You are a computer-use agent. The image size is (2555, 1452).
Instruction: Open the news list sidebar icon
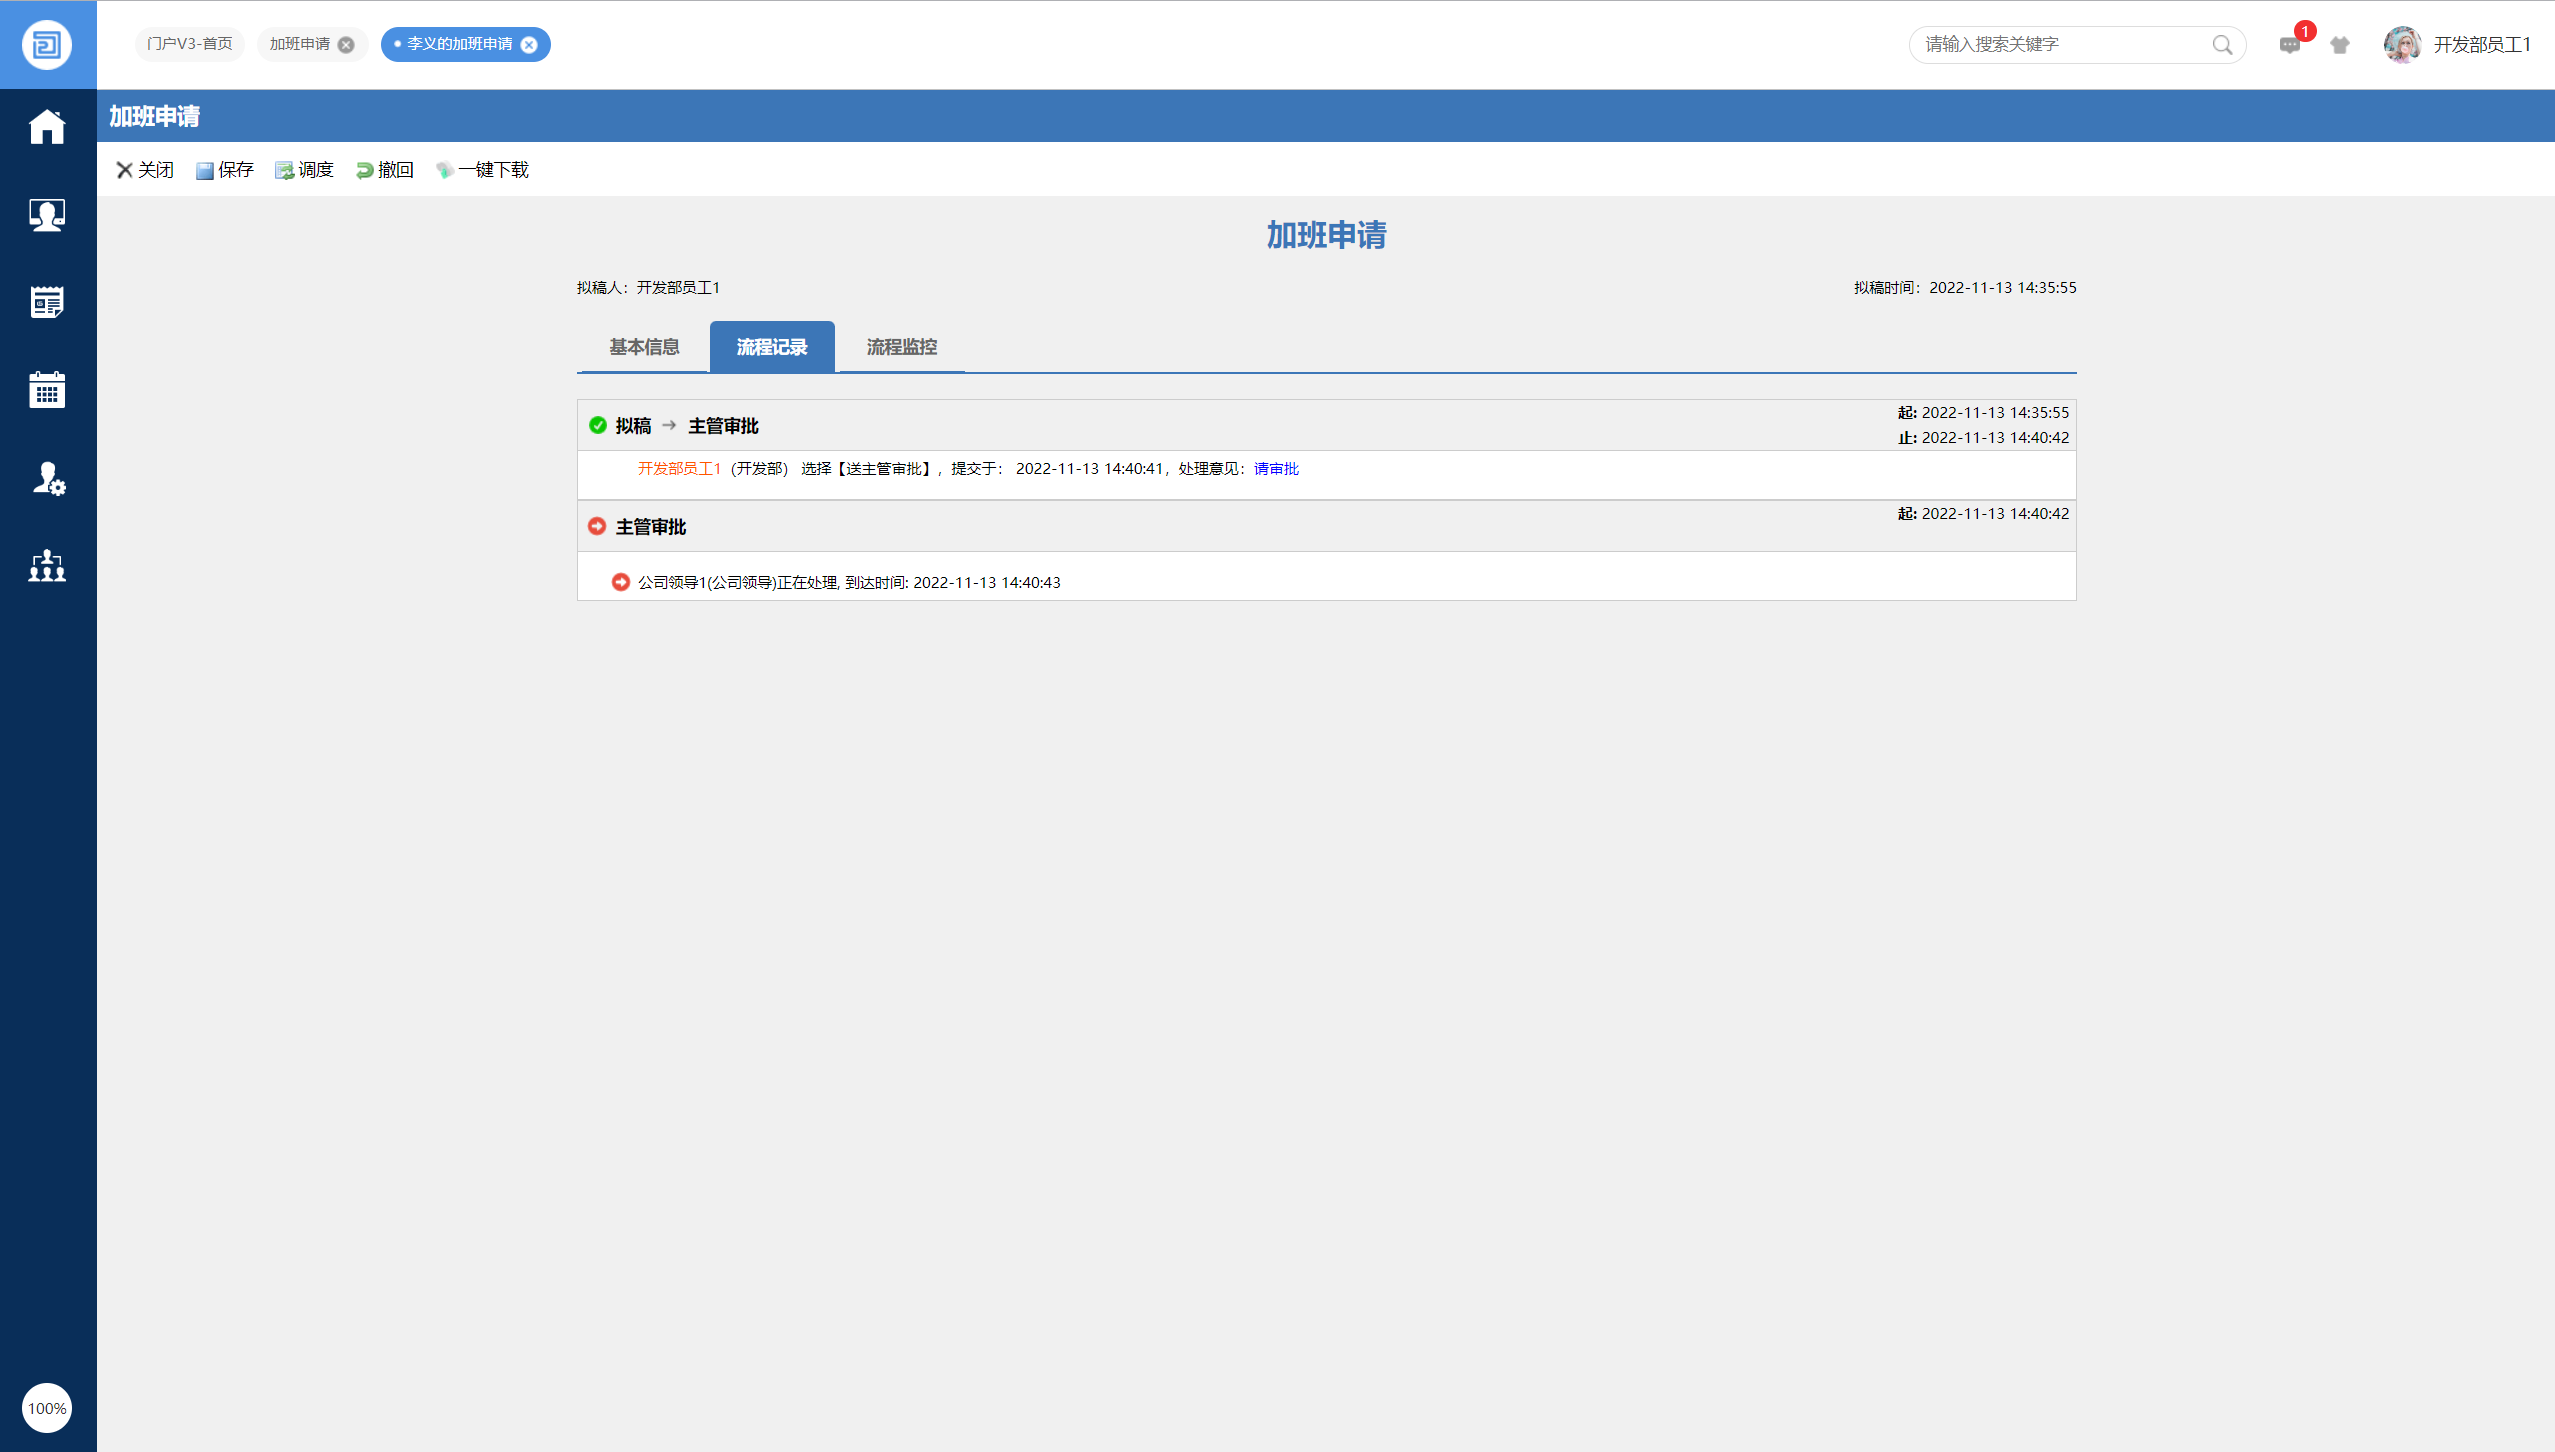(47, 302)
